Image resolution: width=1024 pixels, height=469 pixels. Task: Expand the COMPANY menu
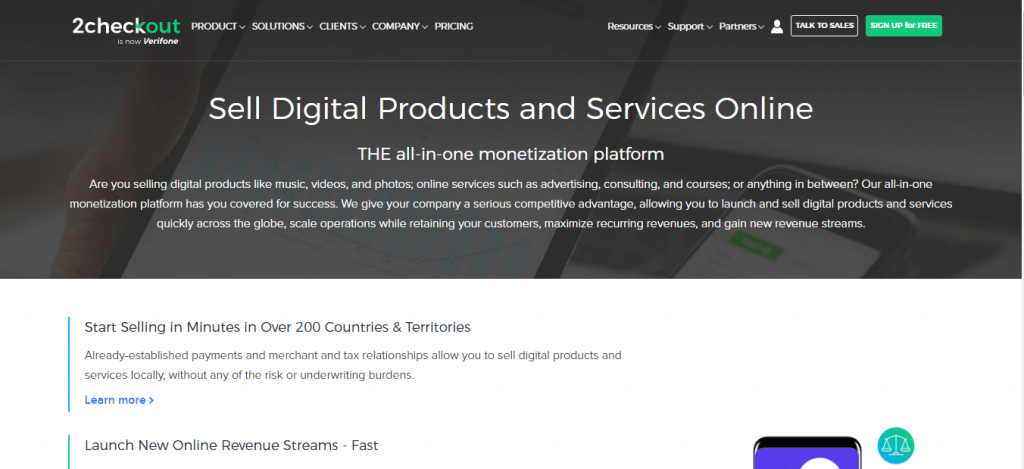tap(400, 27)
